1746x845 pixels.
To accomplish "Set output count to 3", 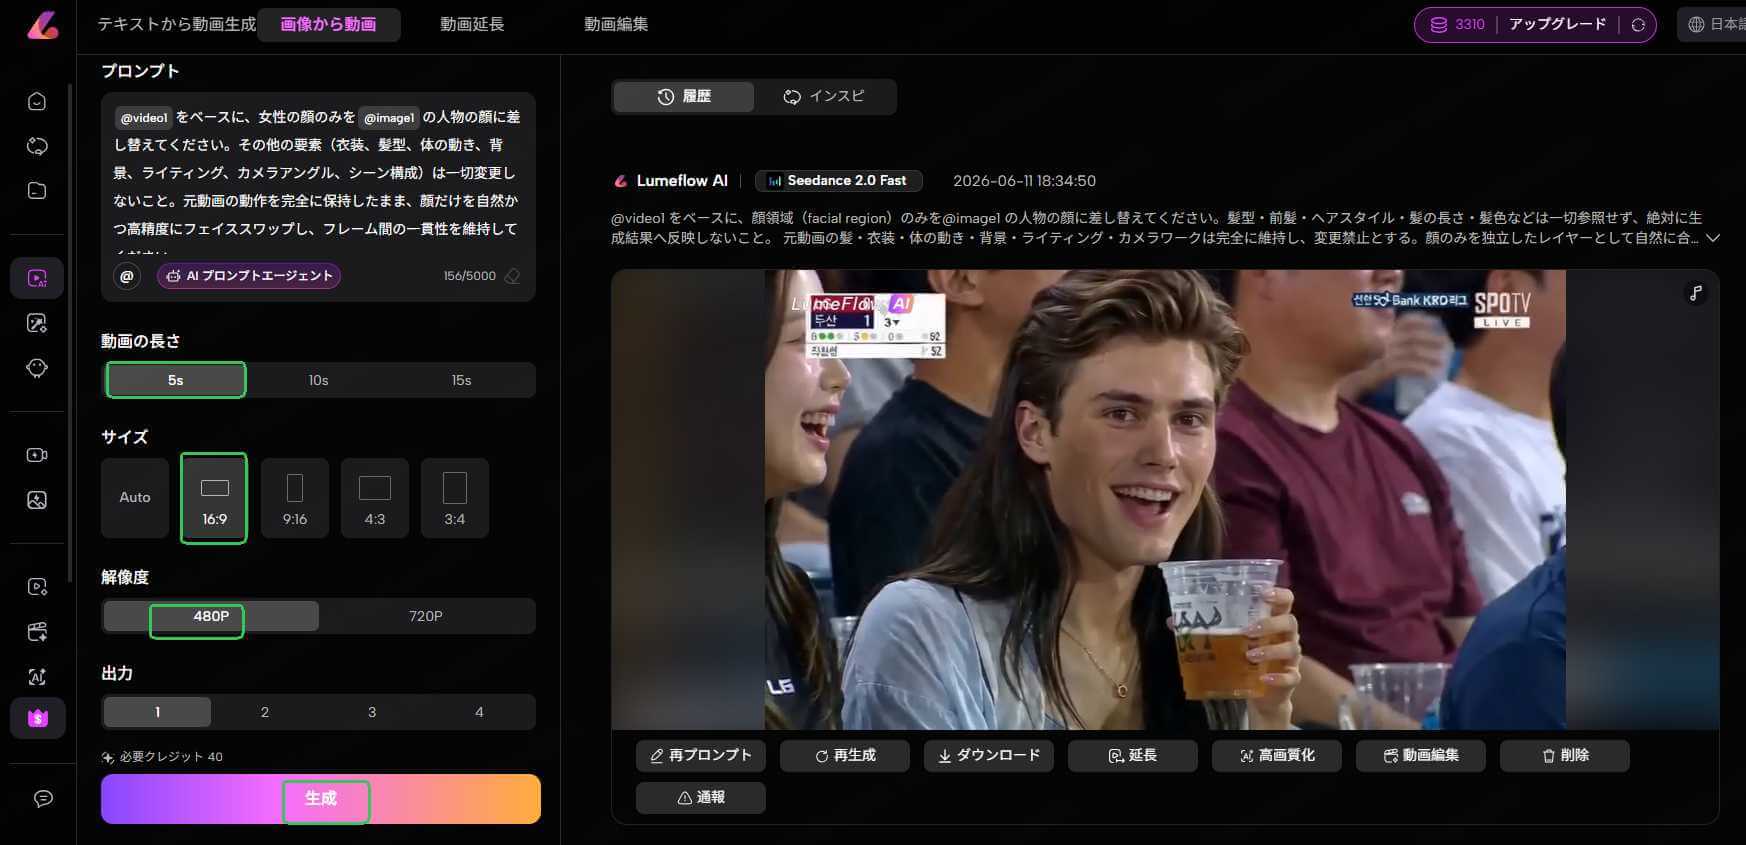I will [x=372, y=712].
